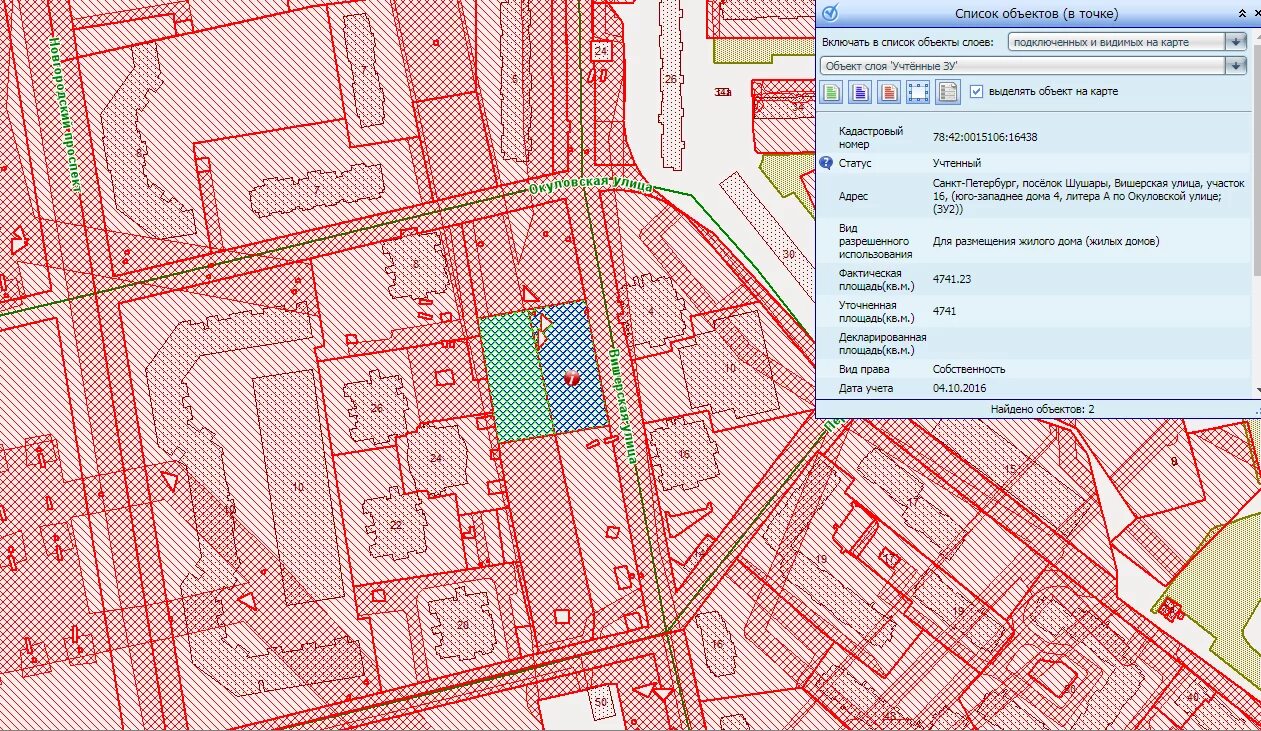Click the status value 'Учтенный'
This screenshot has width=1261, height=731.
957,162
